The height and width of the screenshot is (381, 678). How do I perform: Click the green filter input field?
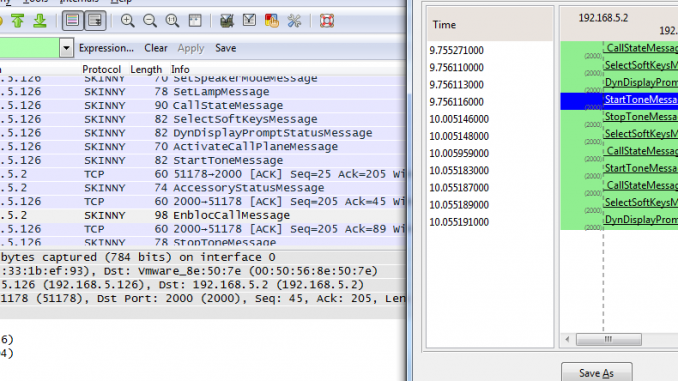[29, 48]
